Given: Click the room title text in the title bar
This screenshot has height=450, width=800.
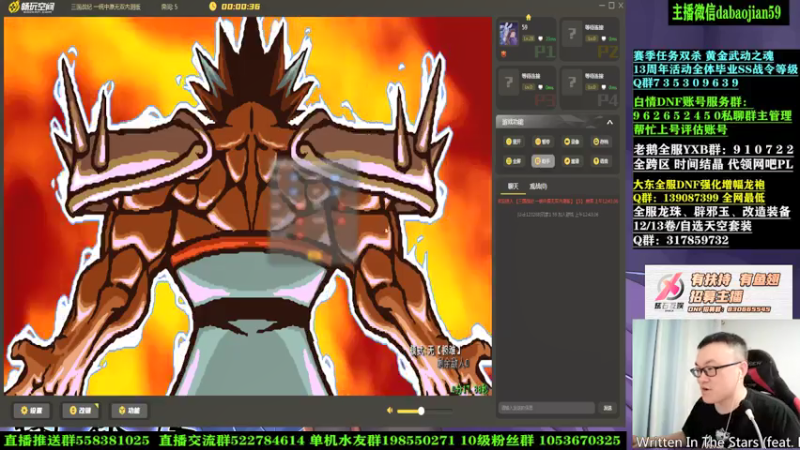Looking at the screenshot, I should click(x=106, y=7).
